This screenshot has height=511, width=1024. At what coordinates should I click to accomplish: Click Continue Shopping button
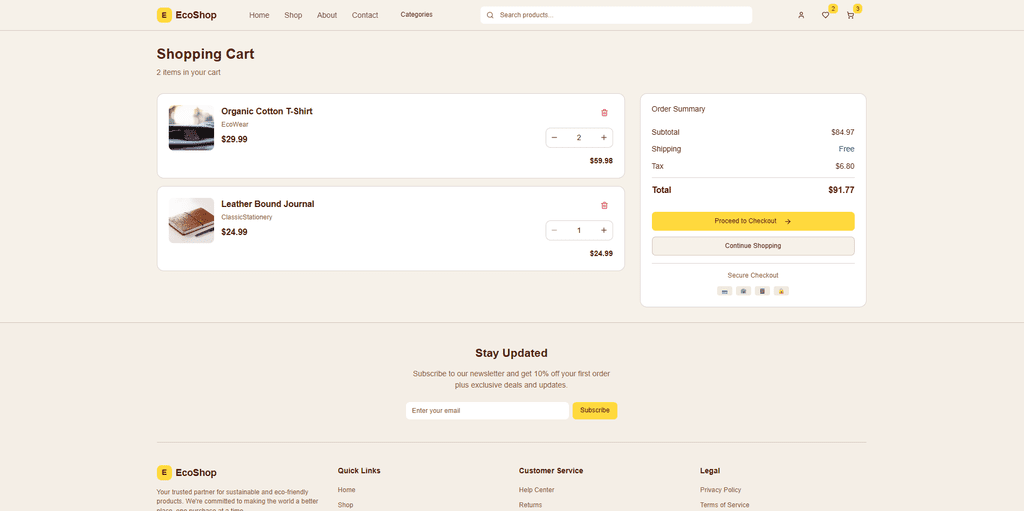click(x=753, y=246)
